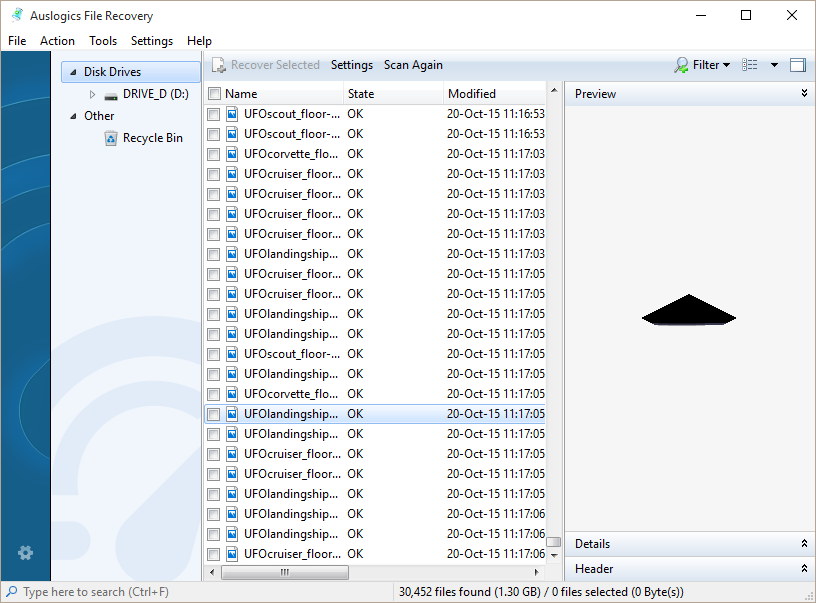Open the Tools menu
816x603 pixels.
102,41
